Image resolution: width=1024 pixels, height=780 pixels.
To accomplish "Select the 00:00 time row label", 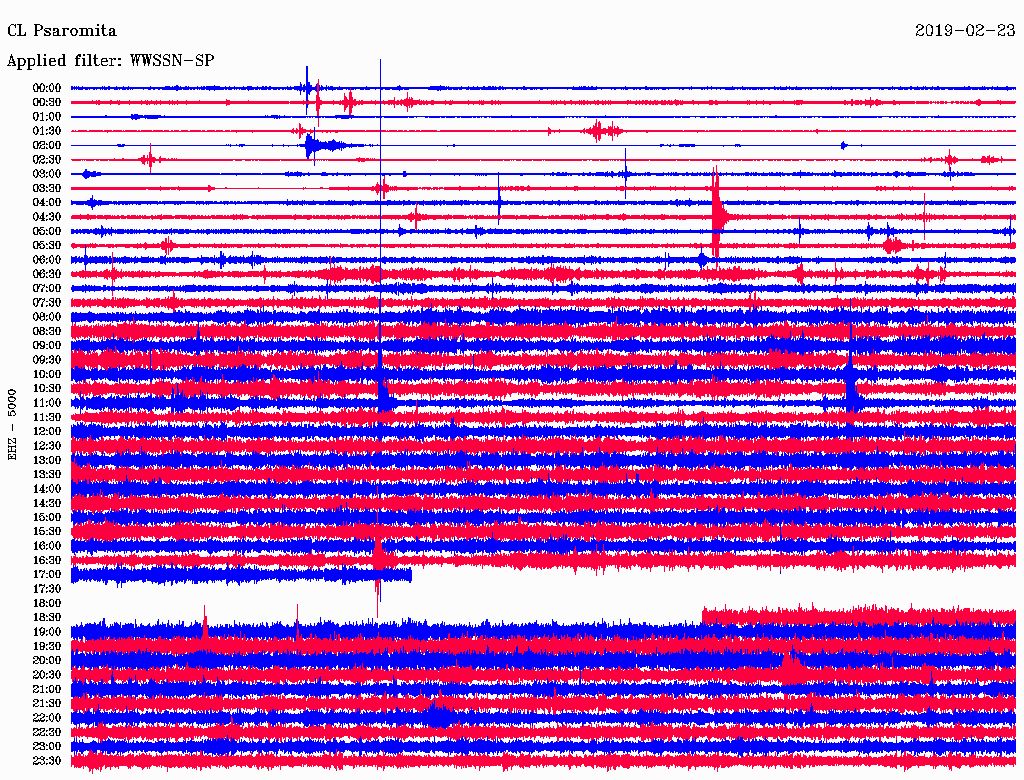I will [47, 88].
